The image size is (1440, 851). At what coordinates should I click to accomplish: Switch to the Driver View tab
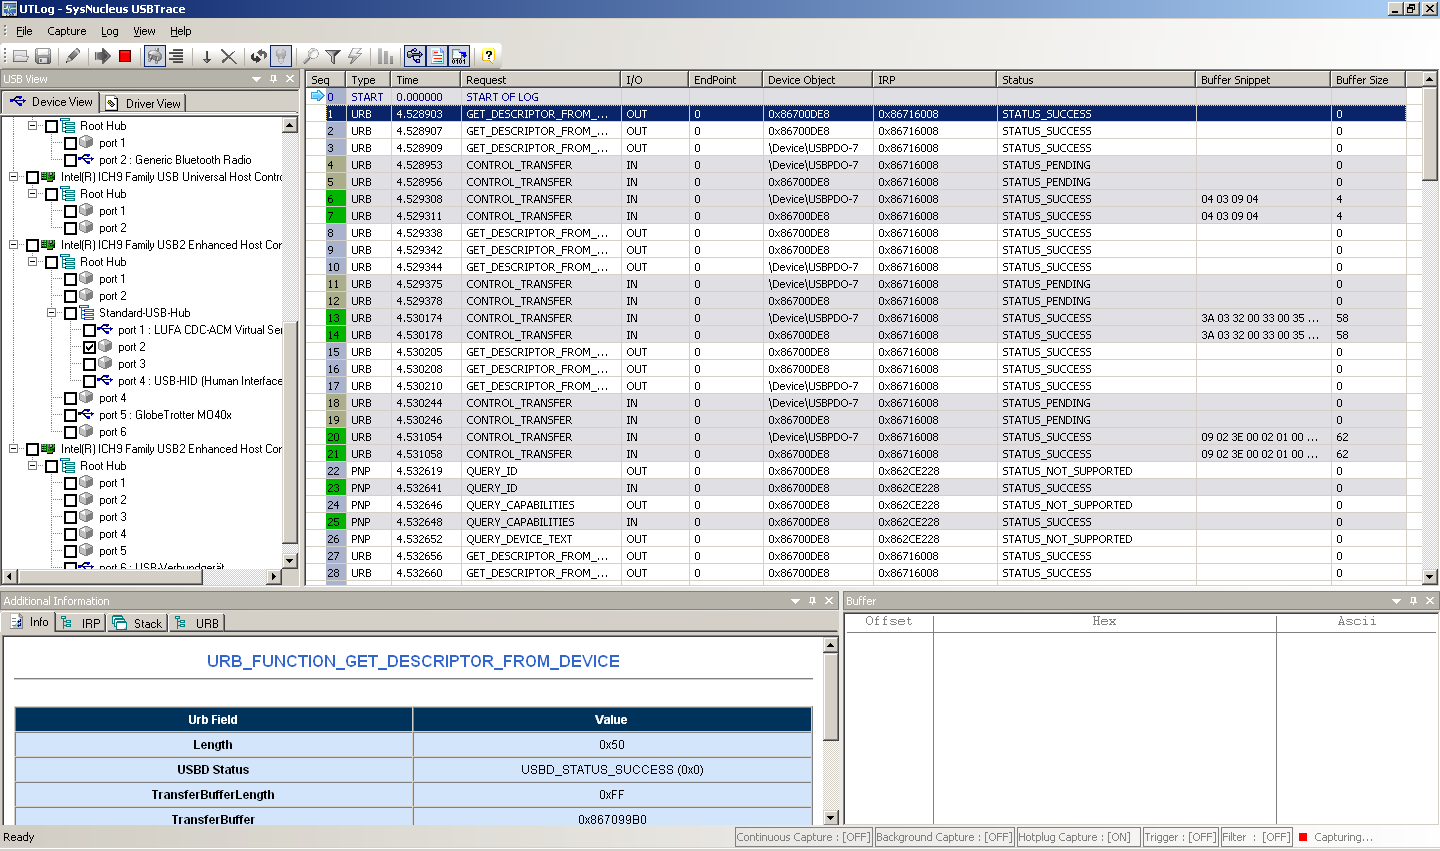pos(143,103)
